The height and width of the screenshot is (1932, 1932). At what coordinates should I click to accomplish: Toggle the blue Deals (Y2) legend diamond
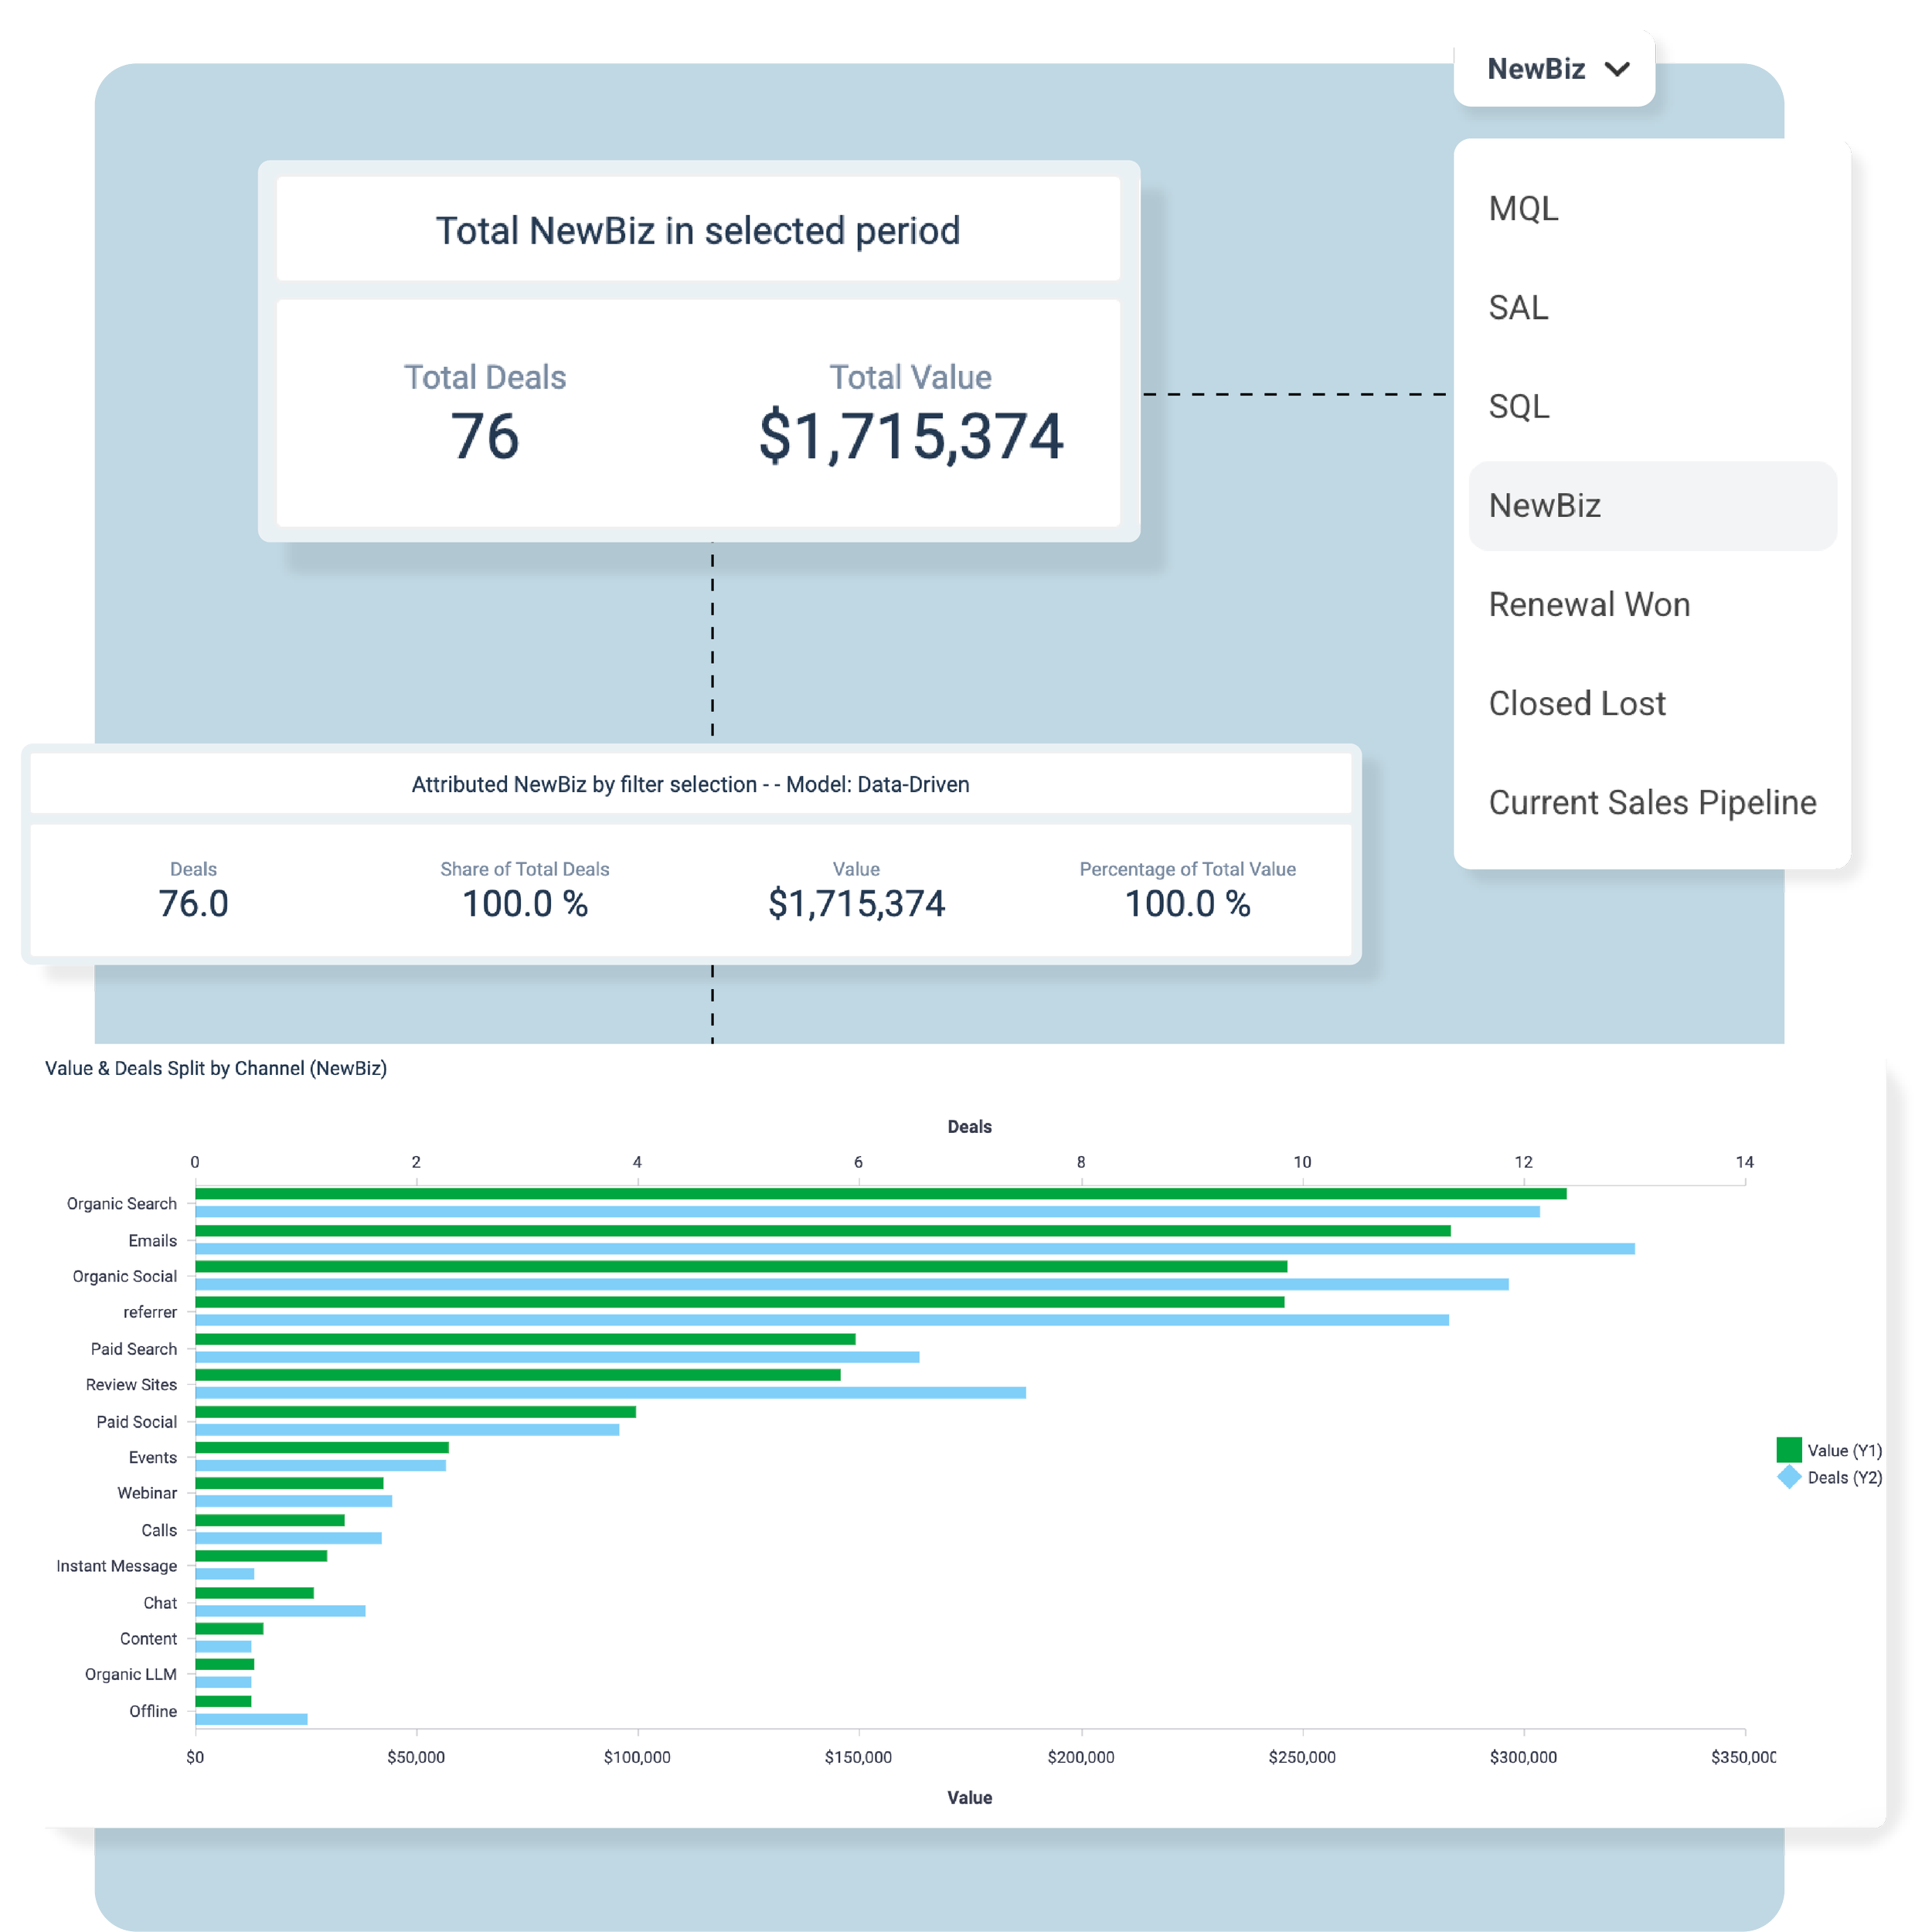(x=1789, y=1477)
